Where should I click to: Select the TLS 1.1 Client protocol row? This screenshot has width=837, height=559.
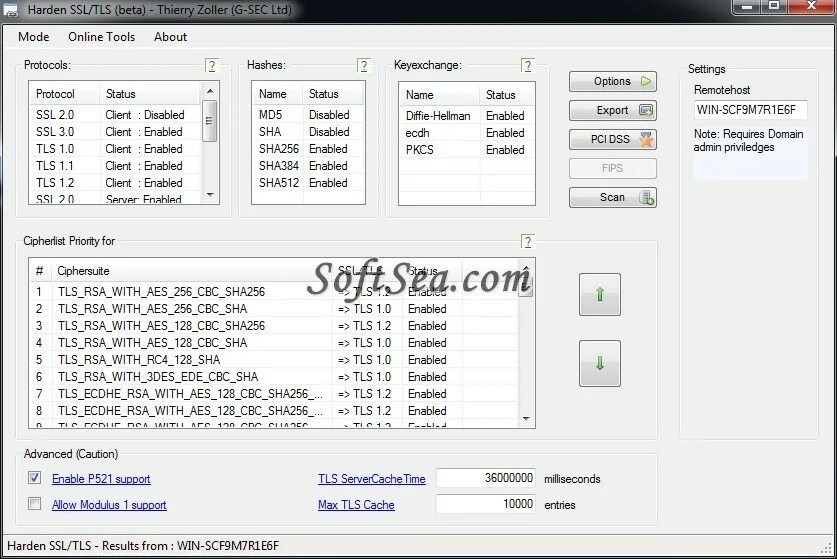(116, 166)
